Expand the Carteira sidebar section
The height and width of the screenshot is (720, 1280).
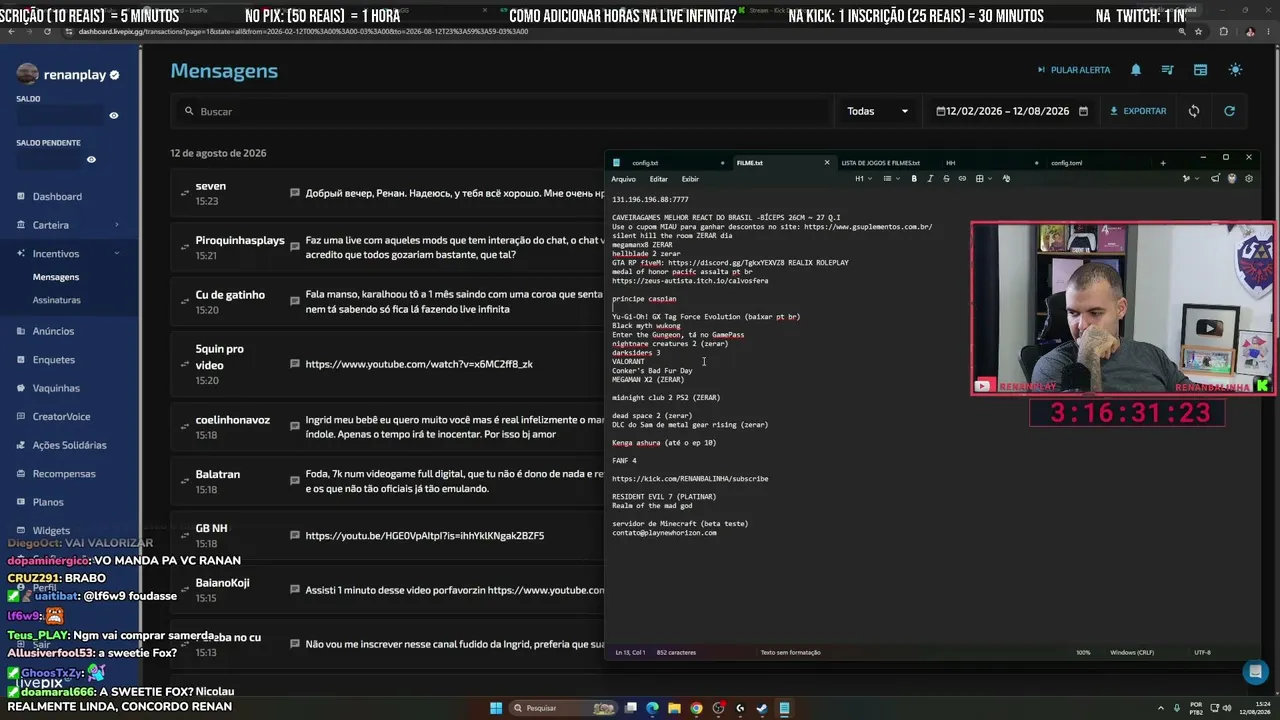tap(66, 225)
